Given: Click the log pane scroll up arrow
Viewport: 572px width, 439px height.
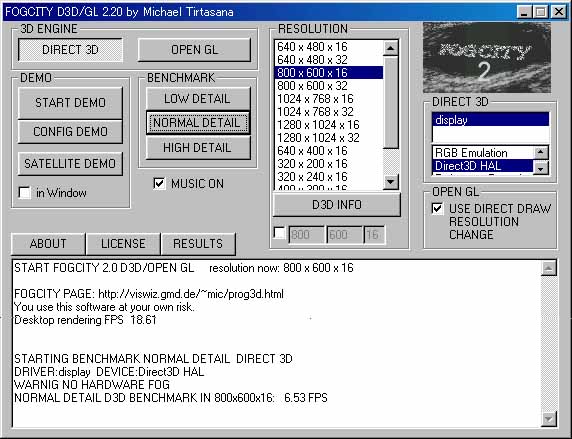Looking at the screenshot, I should (549, 269).
